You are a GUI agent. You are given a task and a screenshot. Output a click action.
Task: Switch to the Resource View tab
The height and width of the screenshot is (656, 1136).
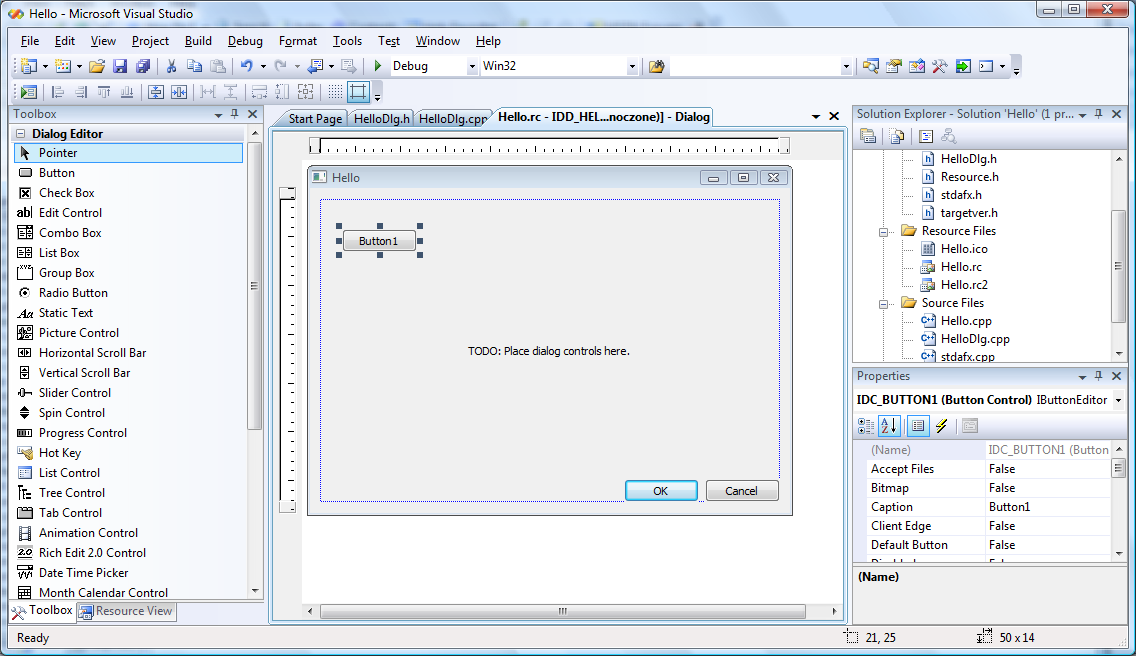(x=127, y=611)
